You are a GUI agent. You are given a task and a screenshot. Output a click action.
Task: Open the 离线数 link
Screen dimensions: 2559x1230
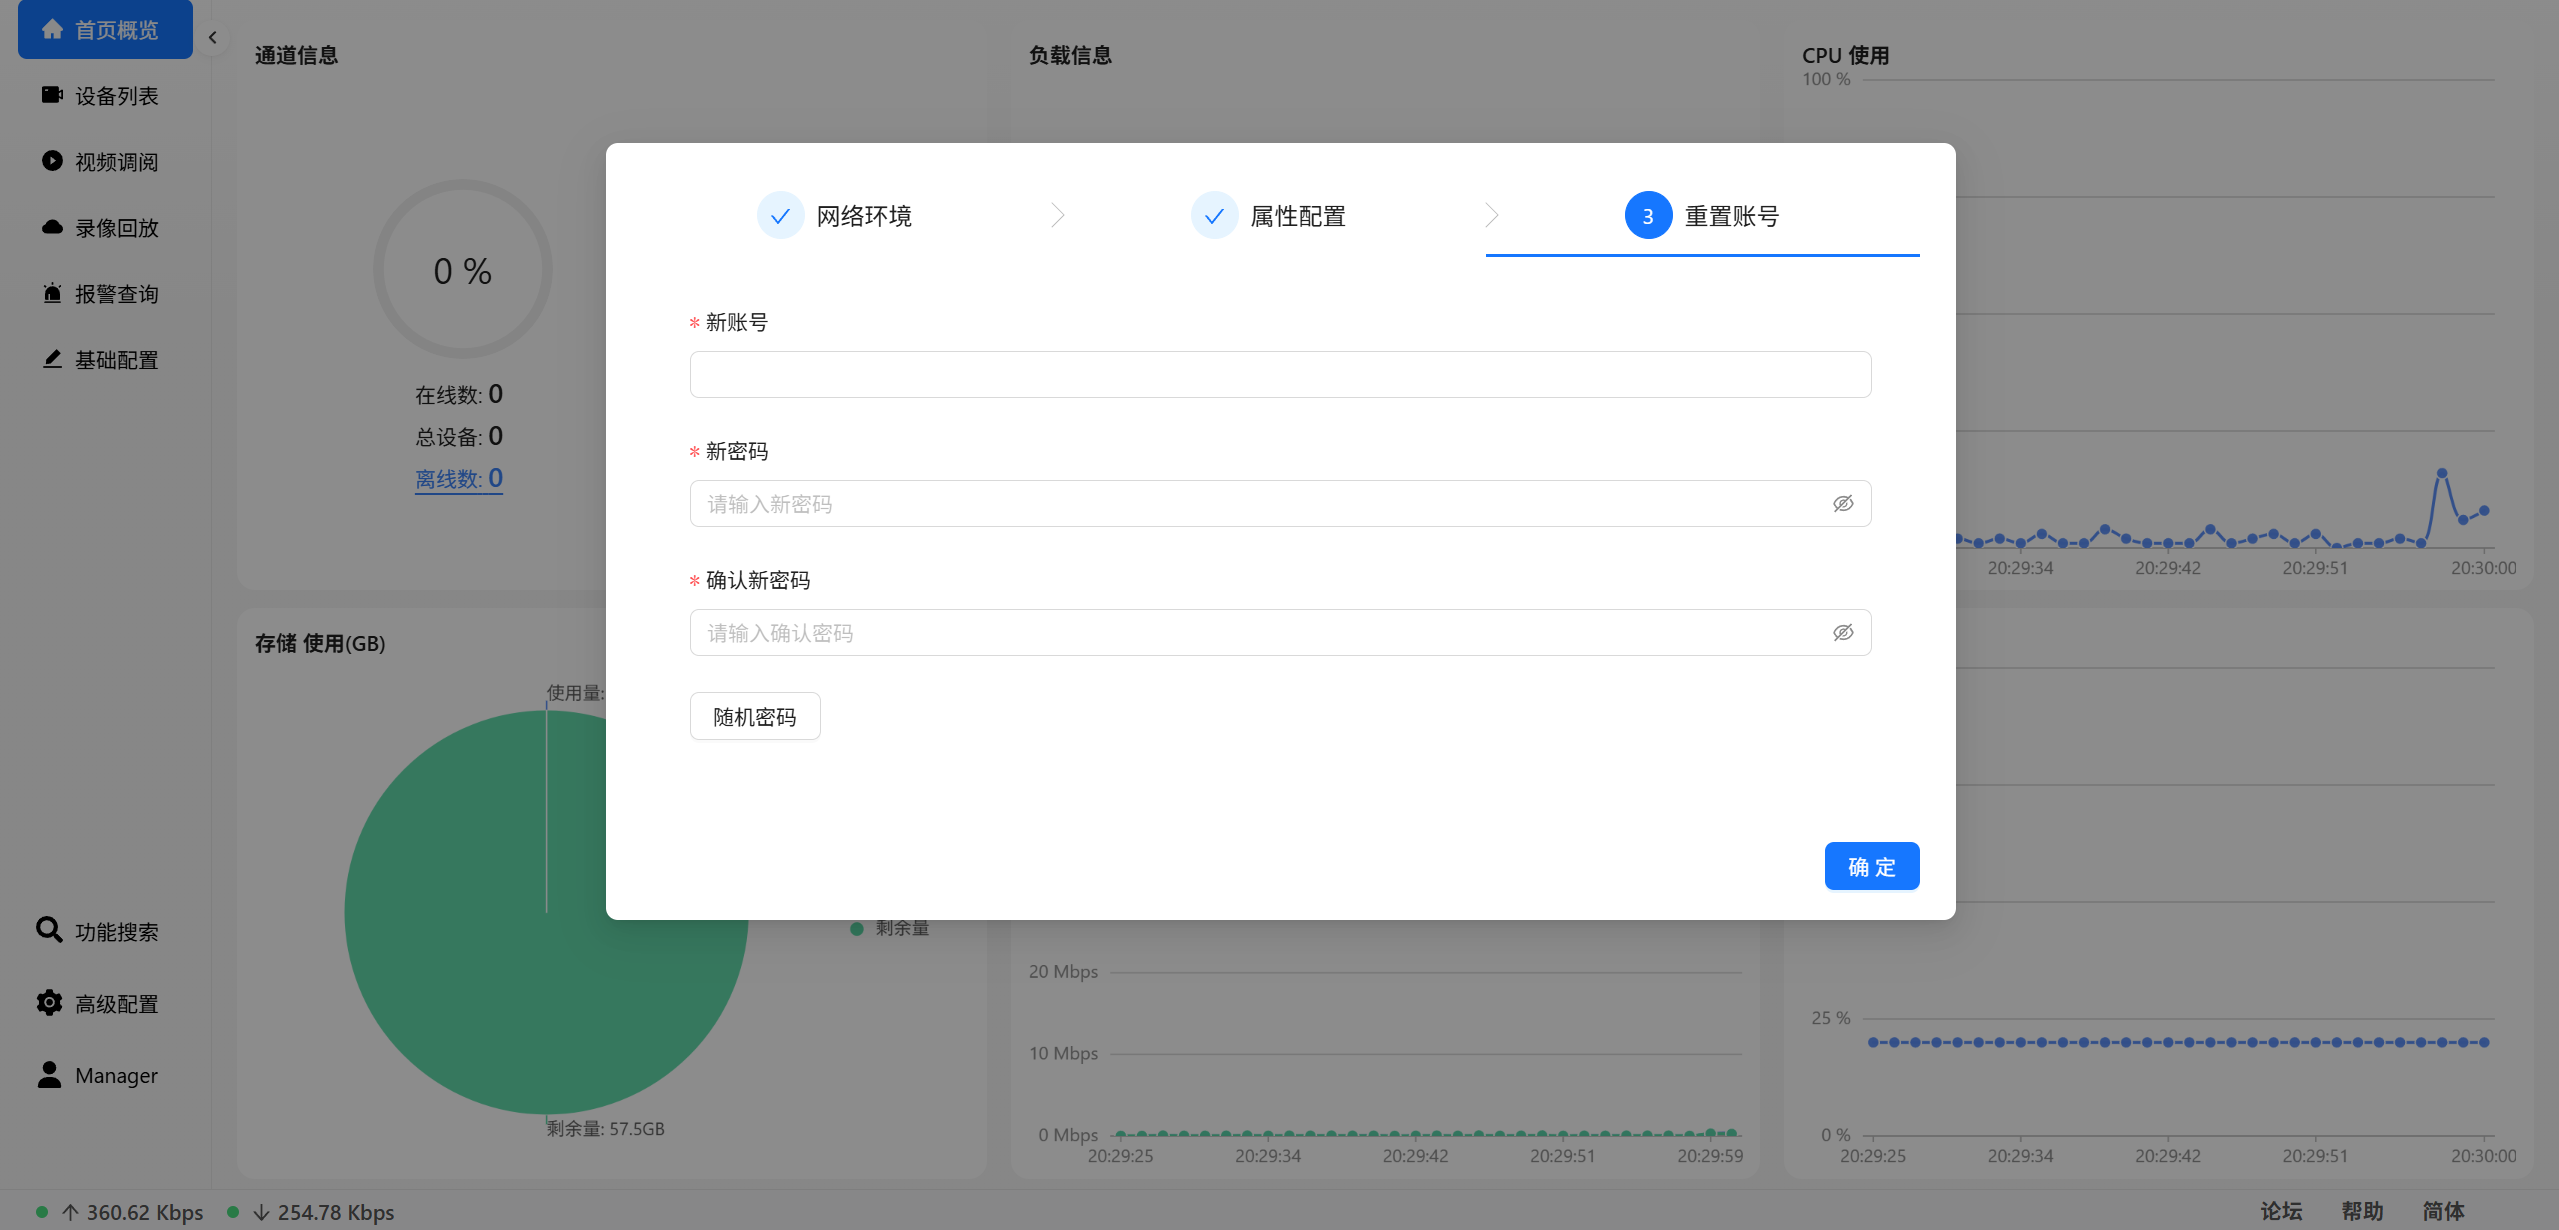(458, 479)
